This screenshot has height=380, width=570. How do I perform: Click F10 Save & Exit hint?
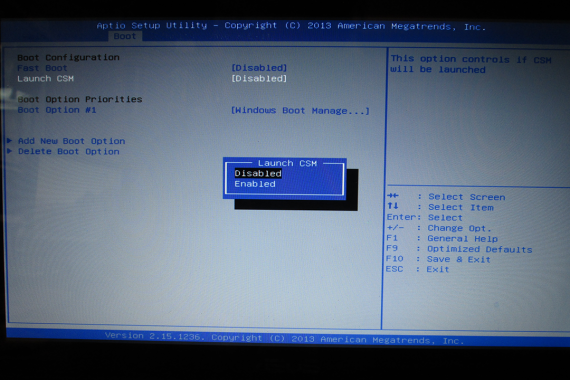tap(438, 259)
